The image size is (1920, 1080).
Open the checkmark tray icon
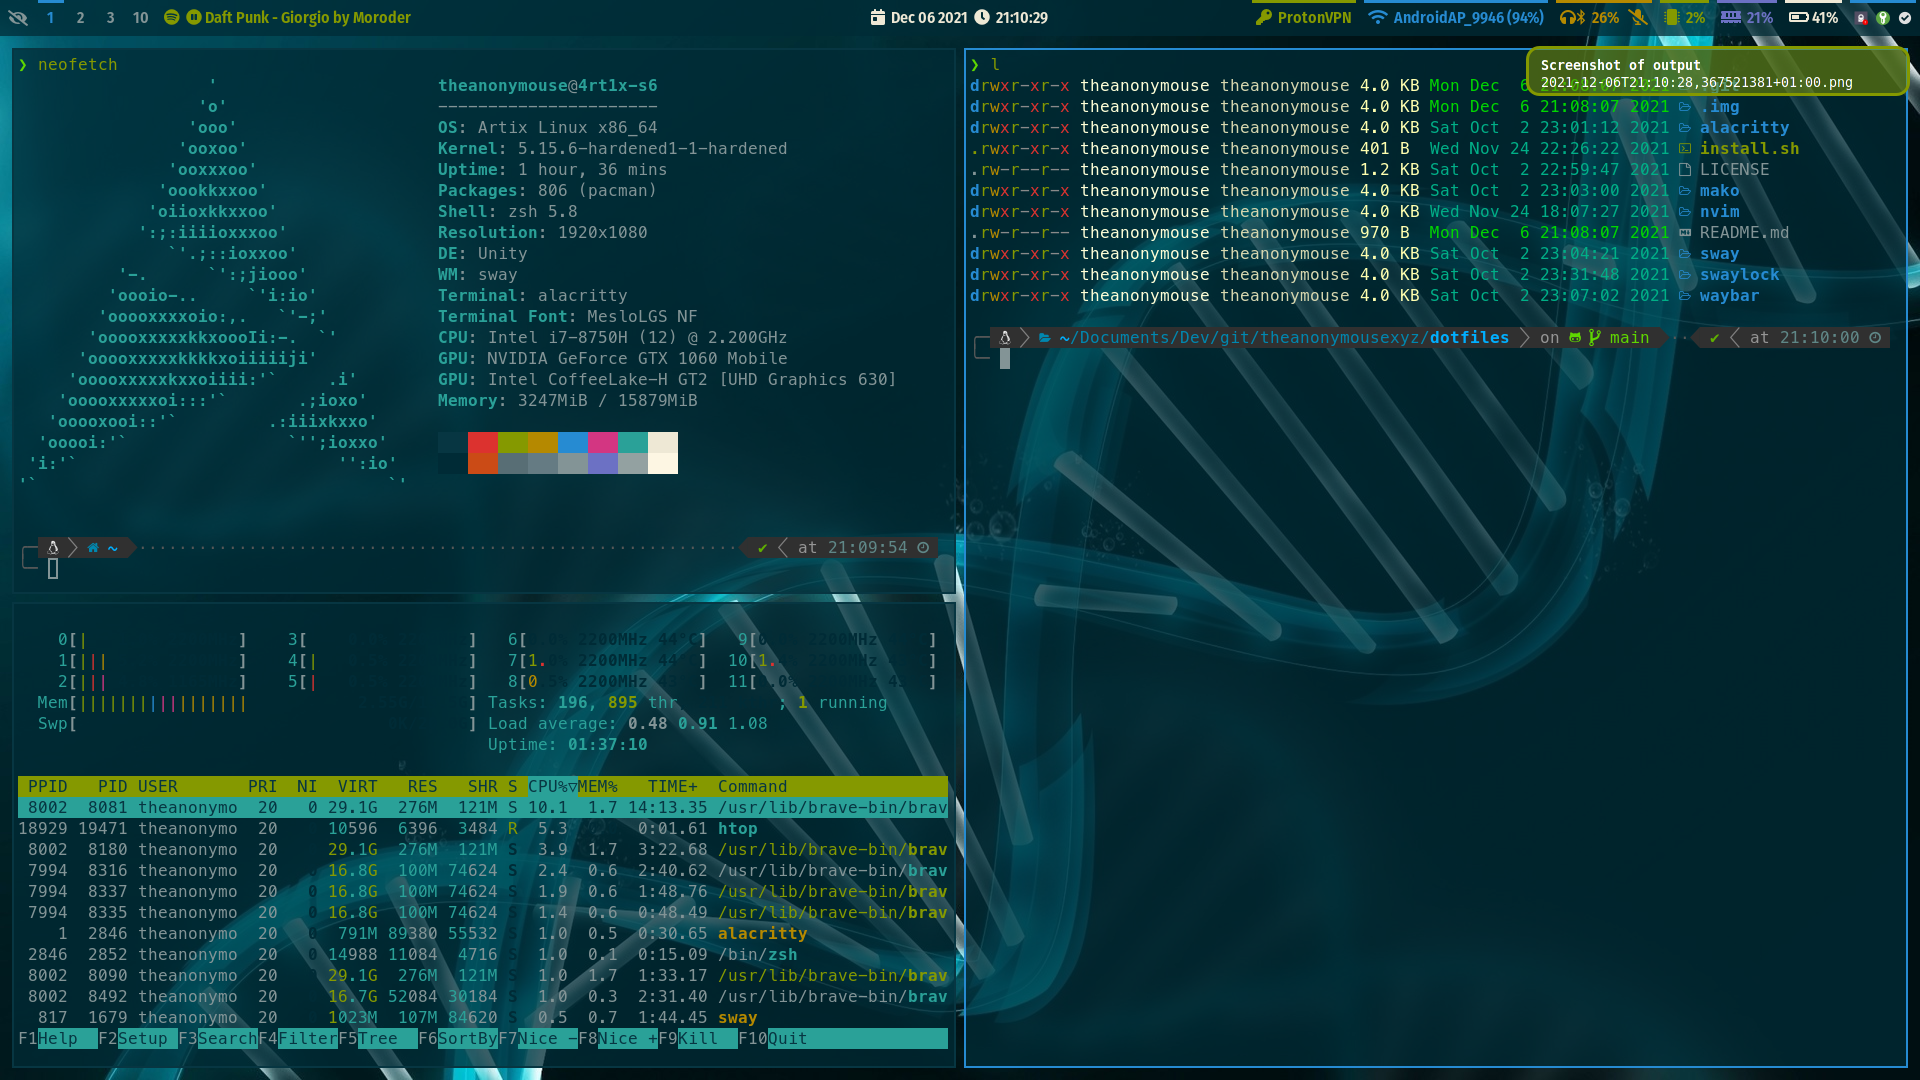1905,18
